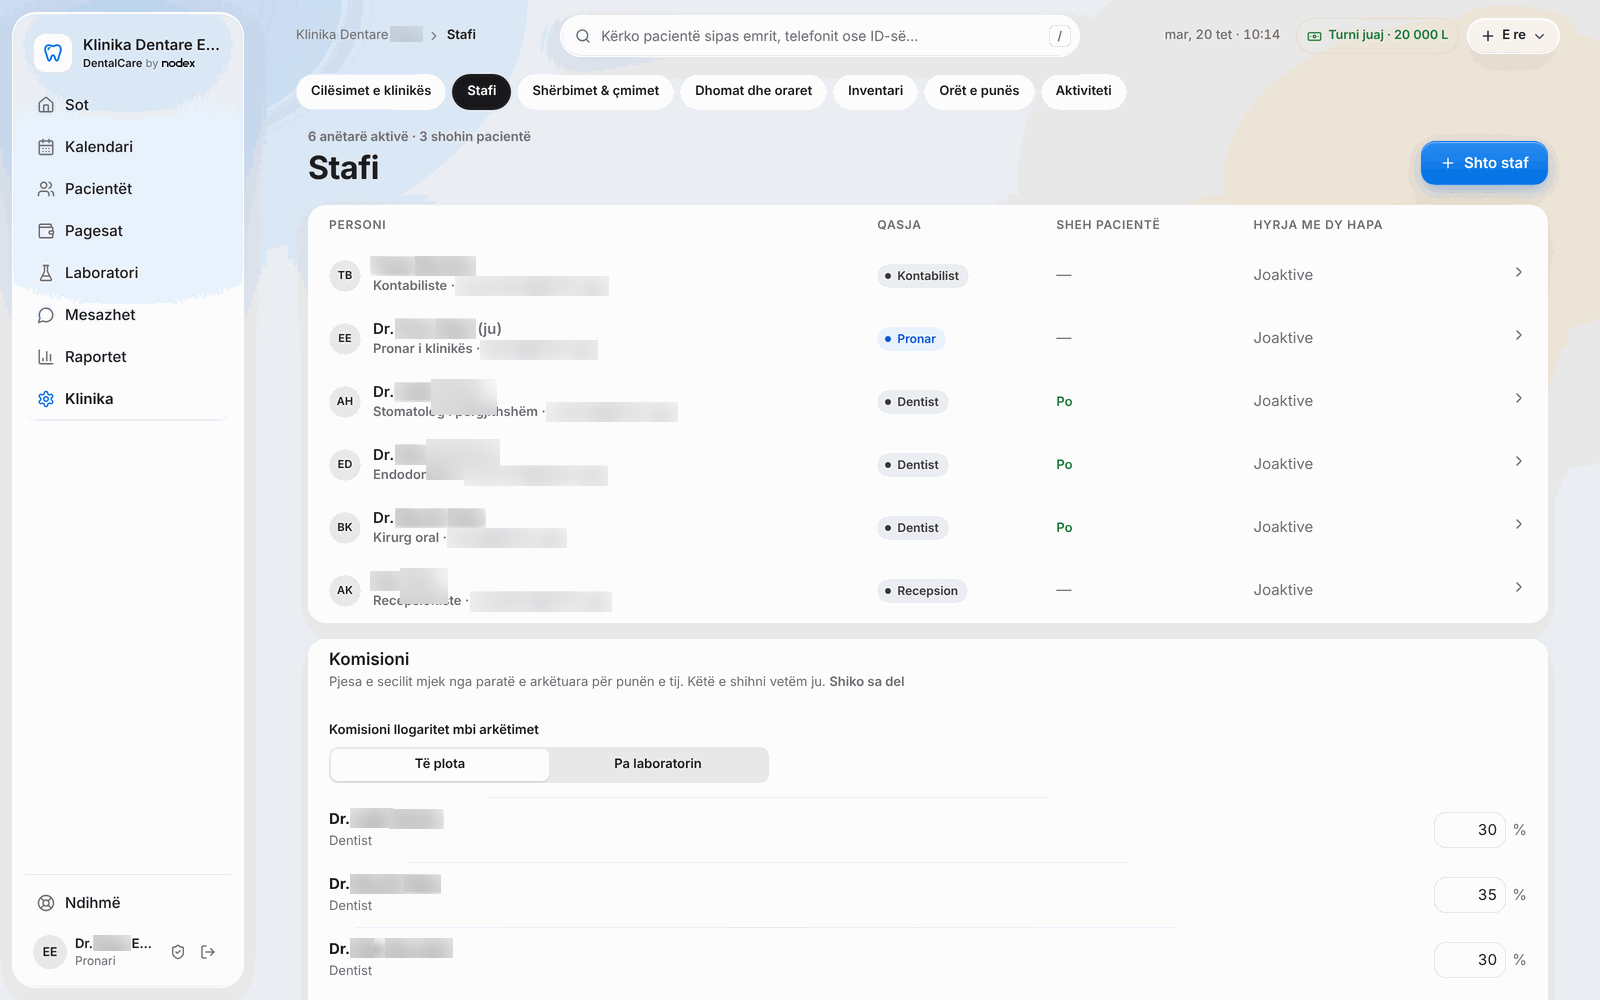Click the Recepsion role badge
The image size is (1600, 1000).
click(x=922, y=591)
